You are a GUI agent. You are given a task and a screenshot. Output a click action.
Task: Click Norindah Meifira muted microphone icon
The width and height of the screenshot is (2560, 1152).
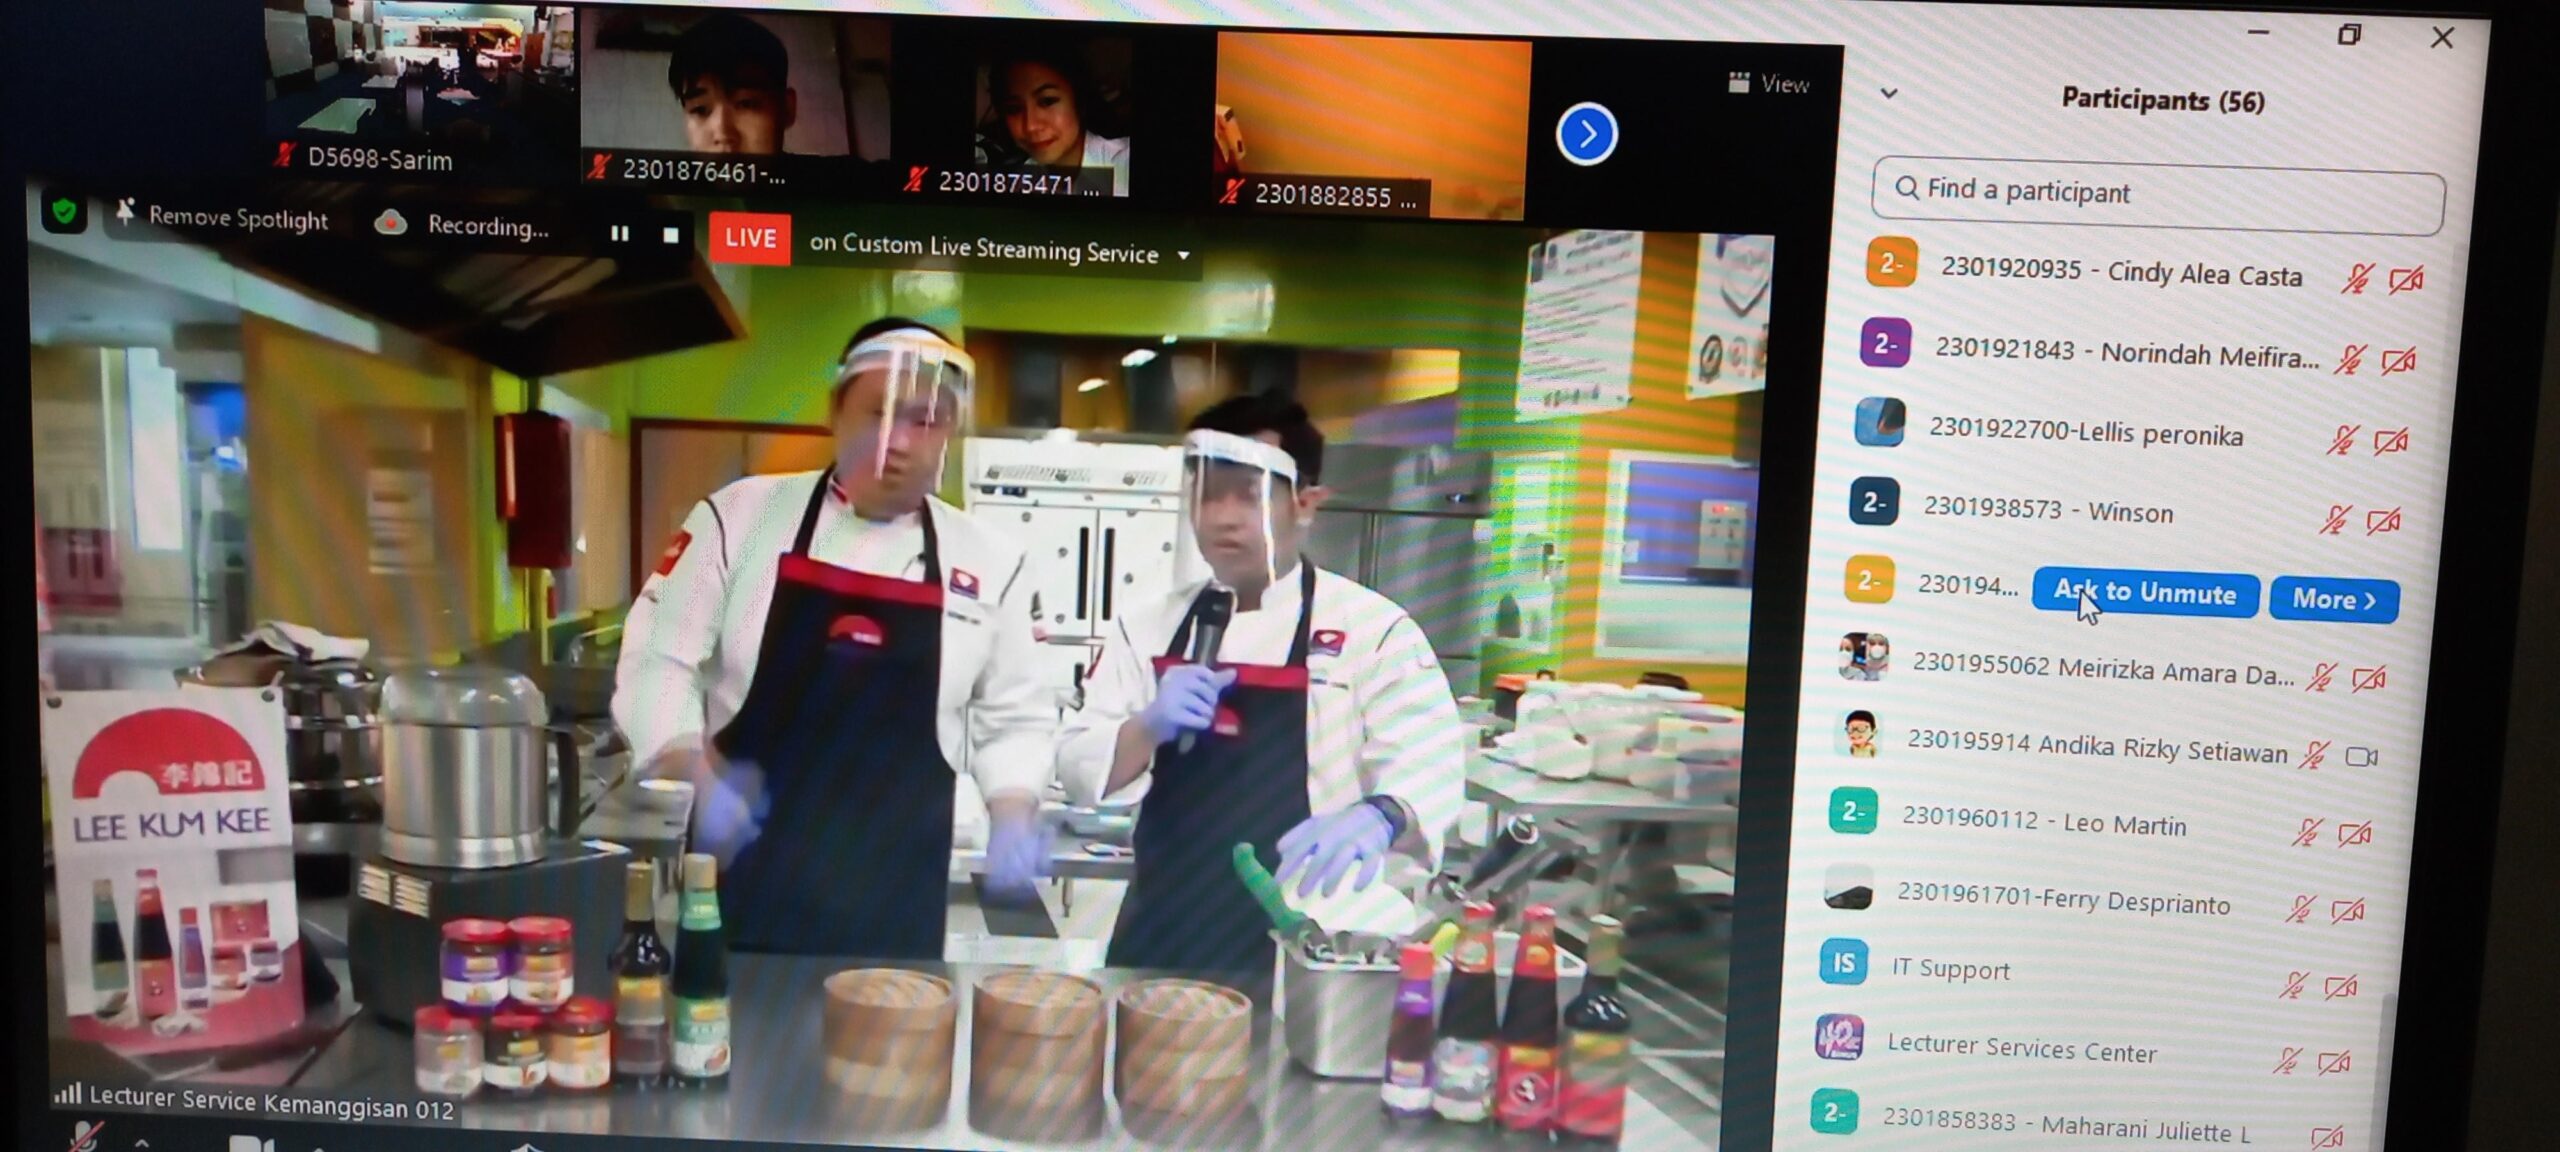tap(2349, 359)
